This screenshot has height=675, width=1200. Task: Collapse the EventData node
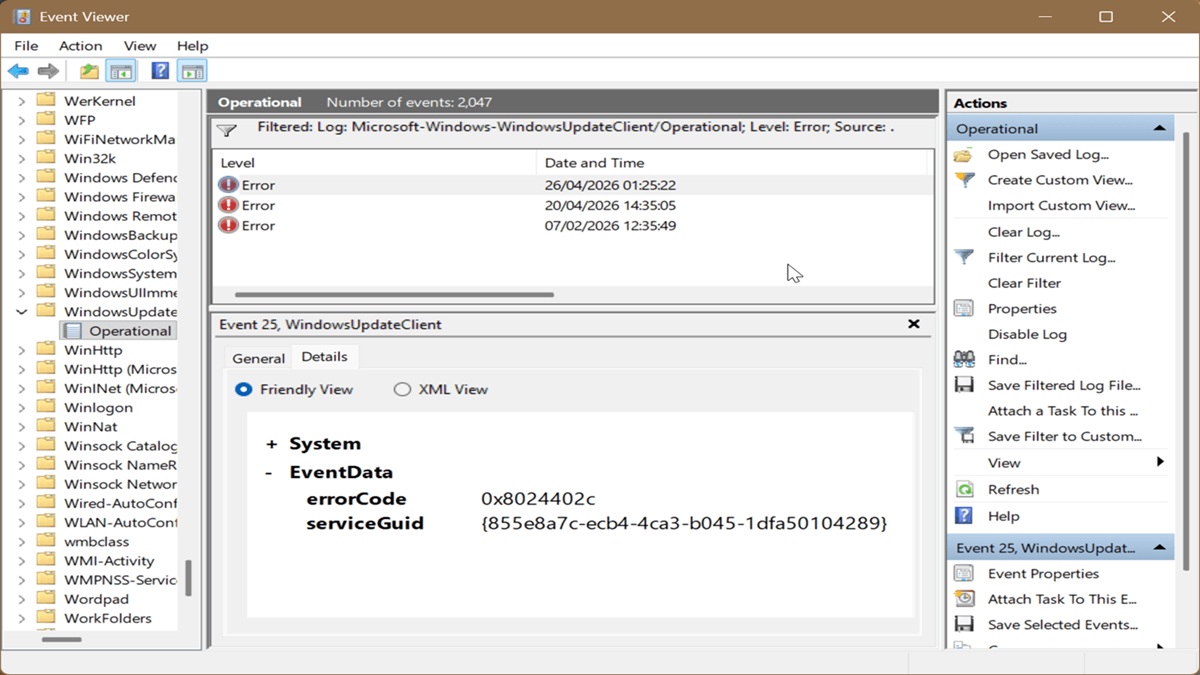(x=269, y=472)
